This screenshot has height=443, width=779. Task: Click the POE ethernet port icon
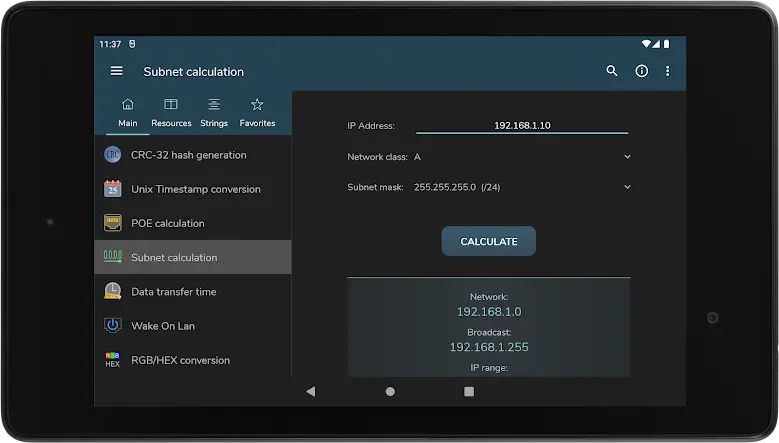click(x=113, y=223)
